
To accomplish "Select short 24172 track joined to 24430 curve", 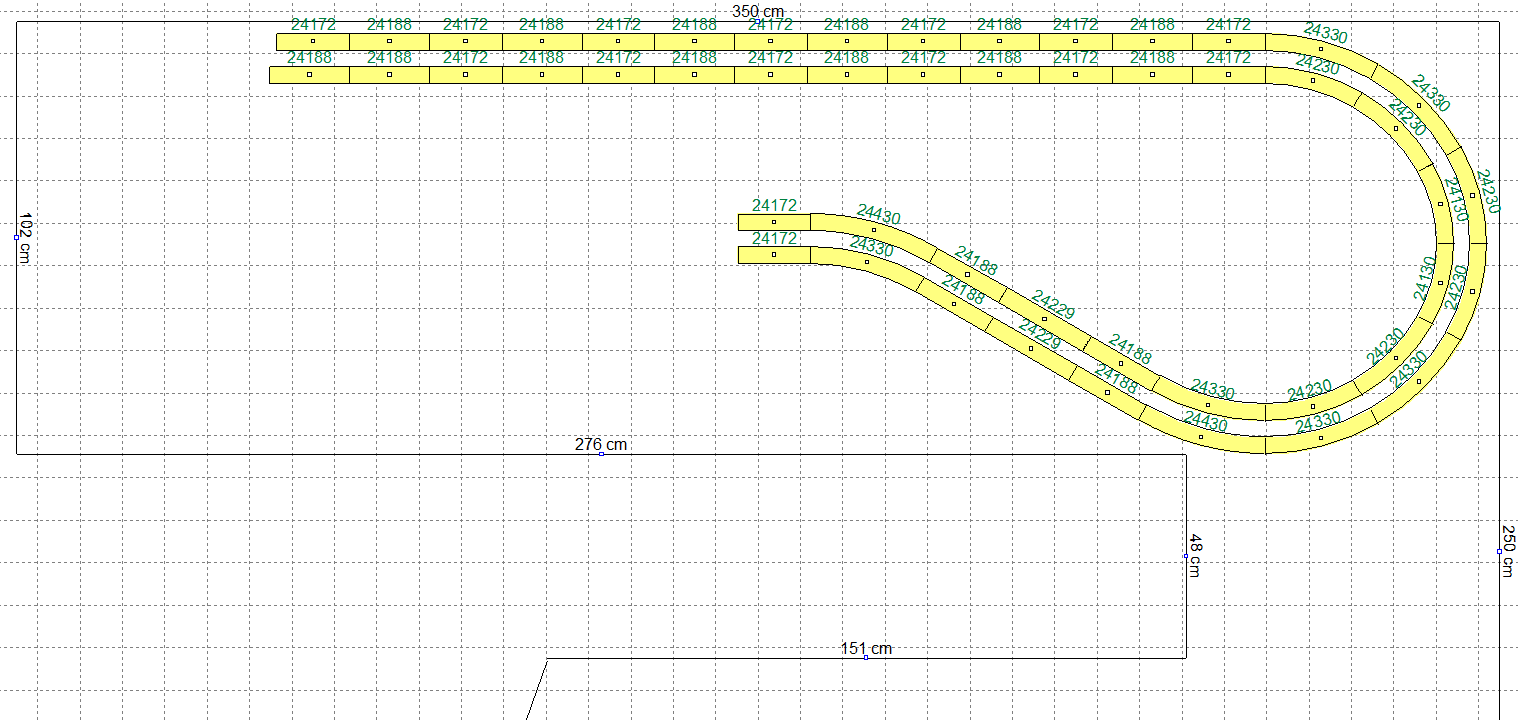I will tap(774, 222).
